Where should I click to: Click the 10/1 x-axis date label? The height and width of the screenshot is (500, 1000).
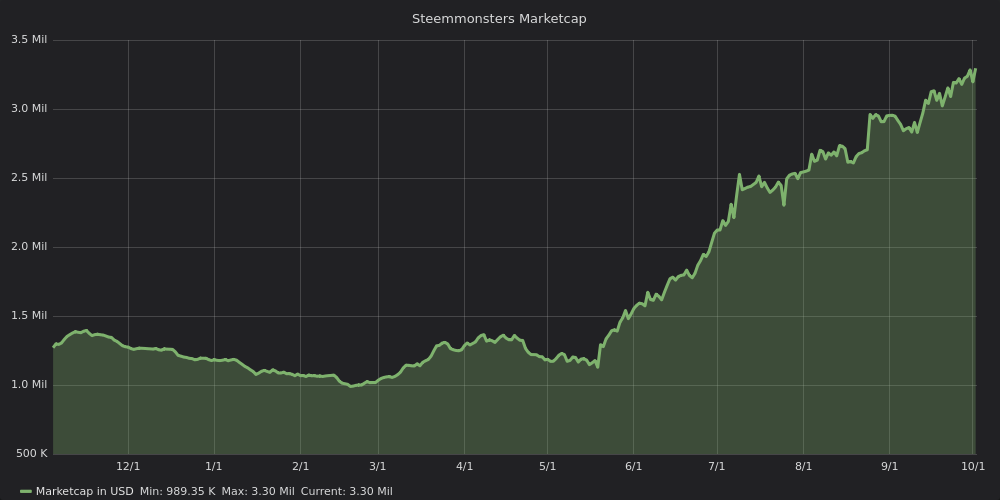click(x=973, y=466)
